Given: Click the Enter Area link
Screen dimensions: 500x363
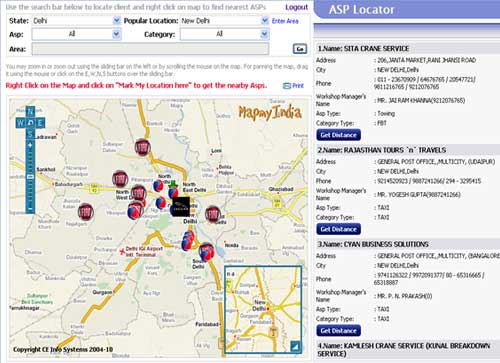Looking at the screenshot, I should point(285,21).
